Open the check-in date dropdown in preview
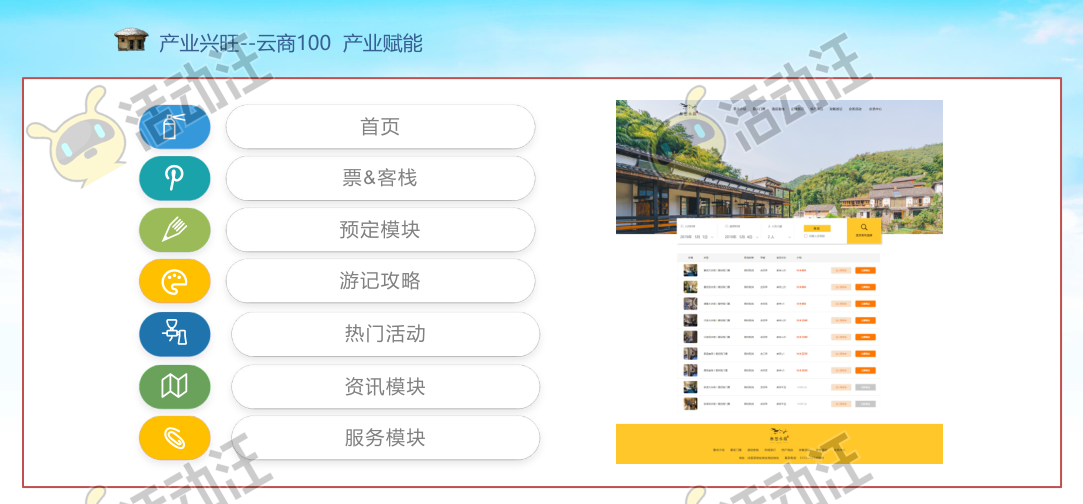1083x504 pixels. [x=697, y=237]
